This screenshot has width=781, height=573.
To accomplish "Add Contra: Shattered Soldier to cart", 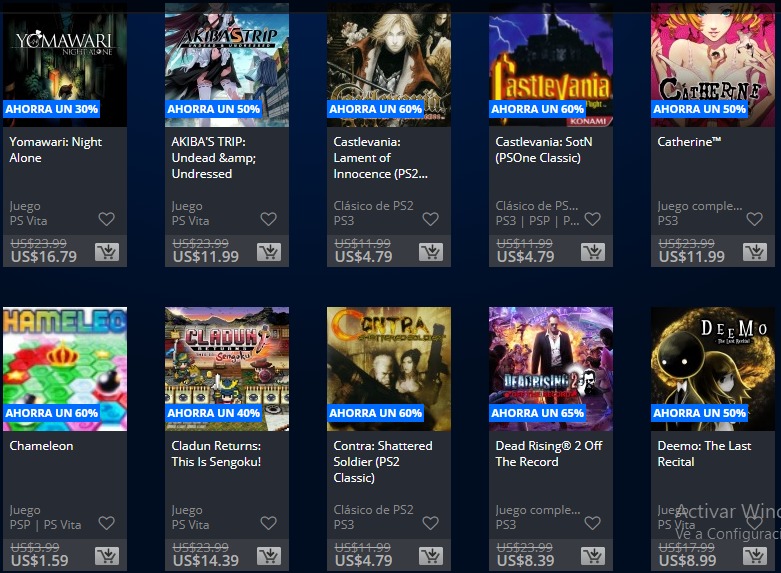I will [x=431, y=556].
